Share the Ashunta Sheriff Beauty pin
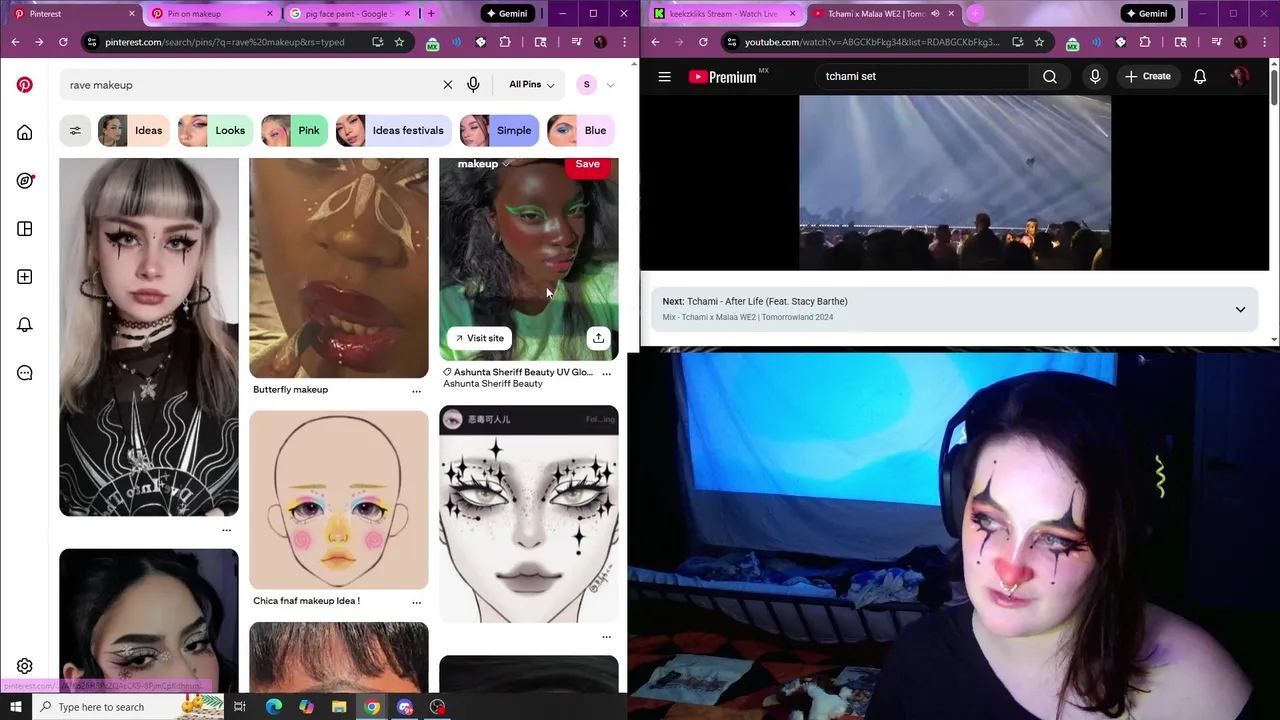 pos(598,338)
